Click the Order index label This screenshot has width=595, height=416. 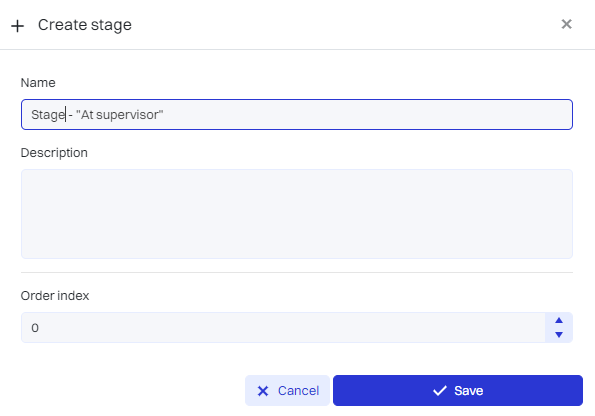(55, 296)
